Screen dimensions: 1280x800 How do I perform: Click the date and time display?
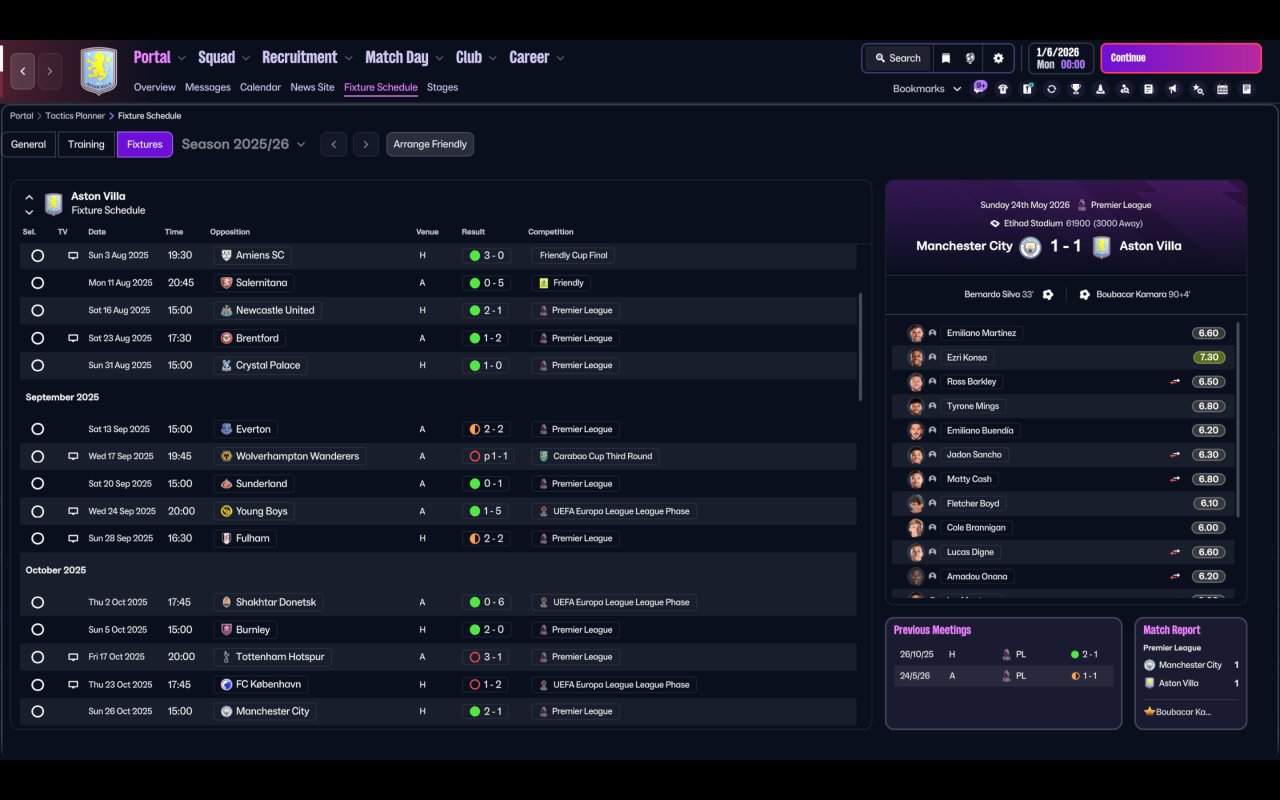pos(1060,58)
